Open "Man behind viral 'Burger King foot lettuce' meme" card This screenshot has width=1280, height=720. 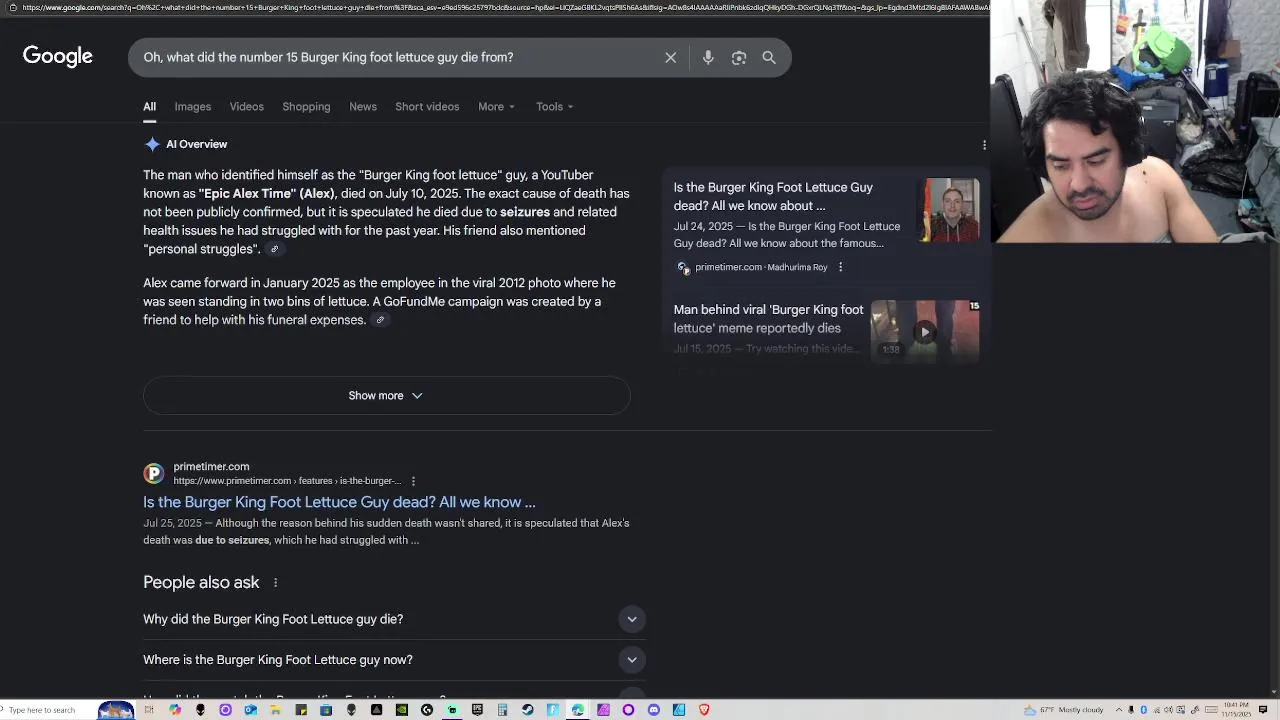pyautogui.click(x=768, y=319)
